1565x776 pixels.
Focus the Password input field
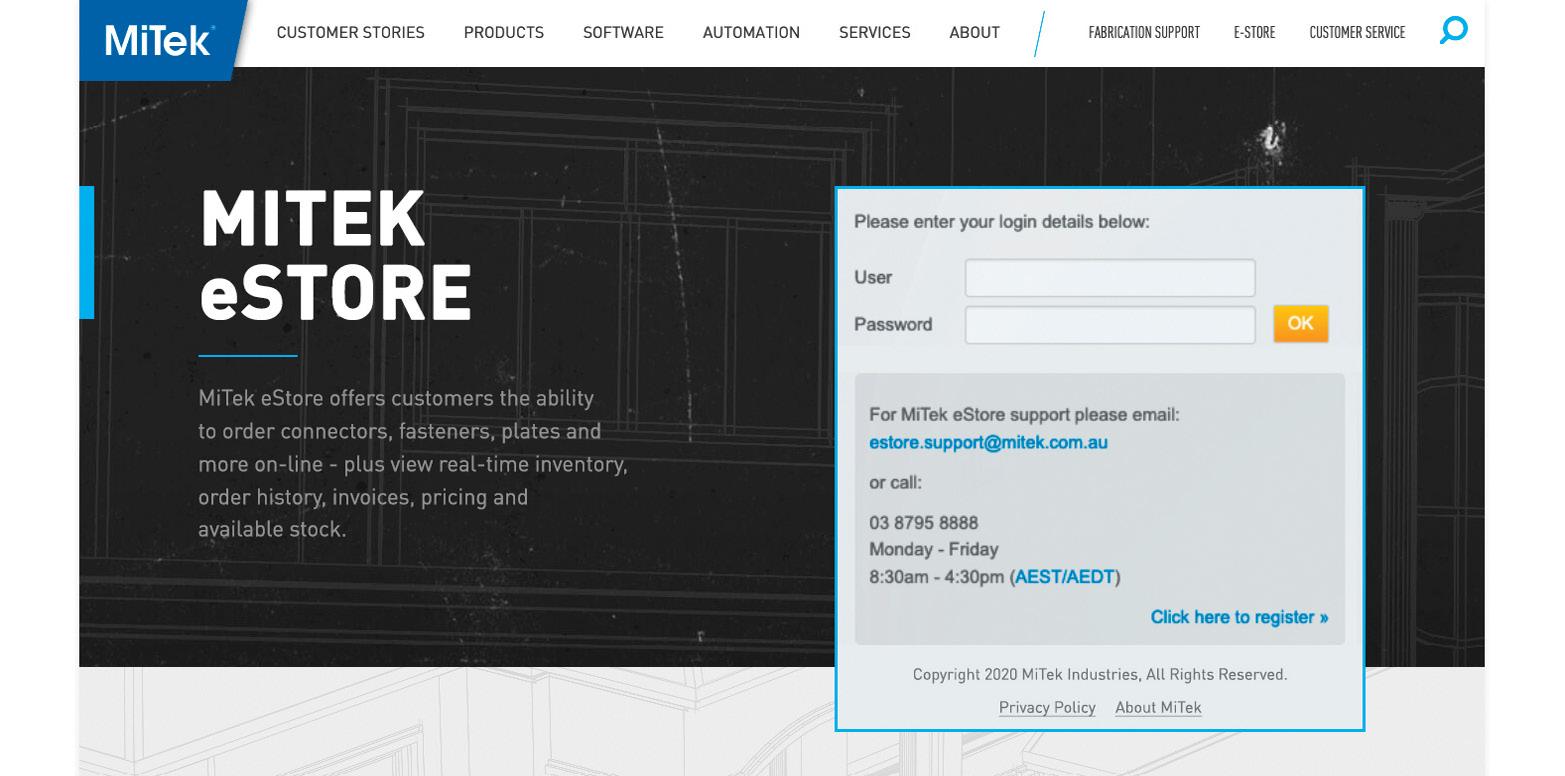click(x=1110, y=325)
